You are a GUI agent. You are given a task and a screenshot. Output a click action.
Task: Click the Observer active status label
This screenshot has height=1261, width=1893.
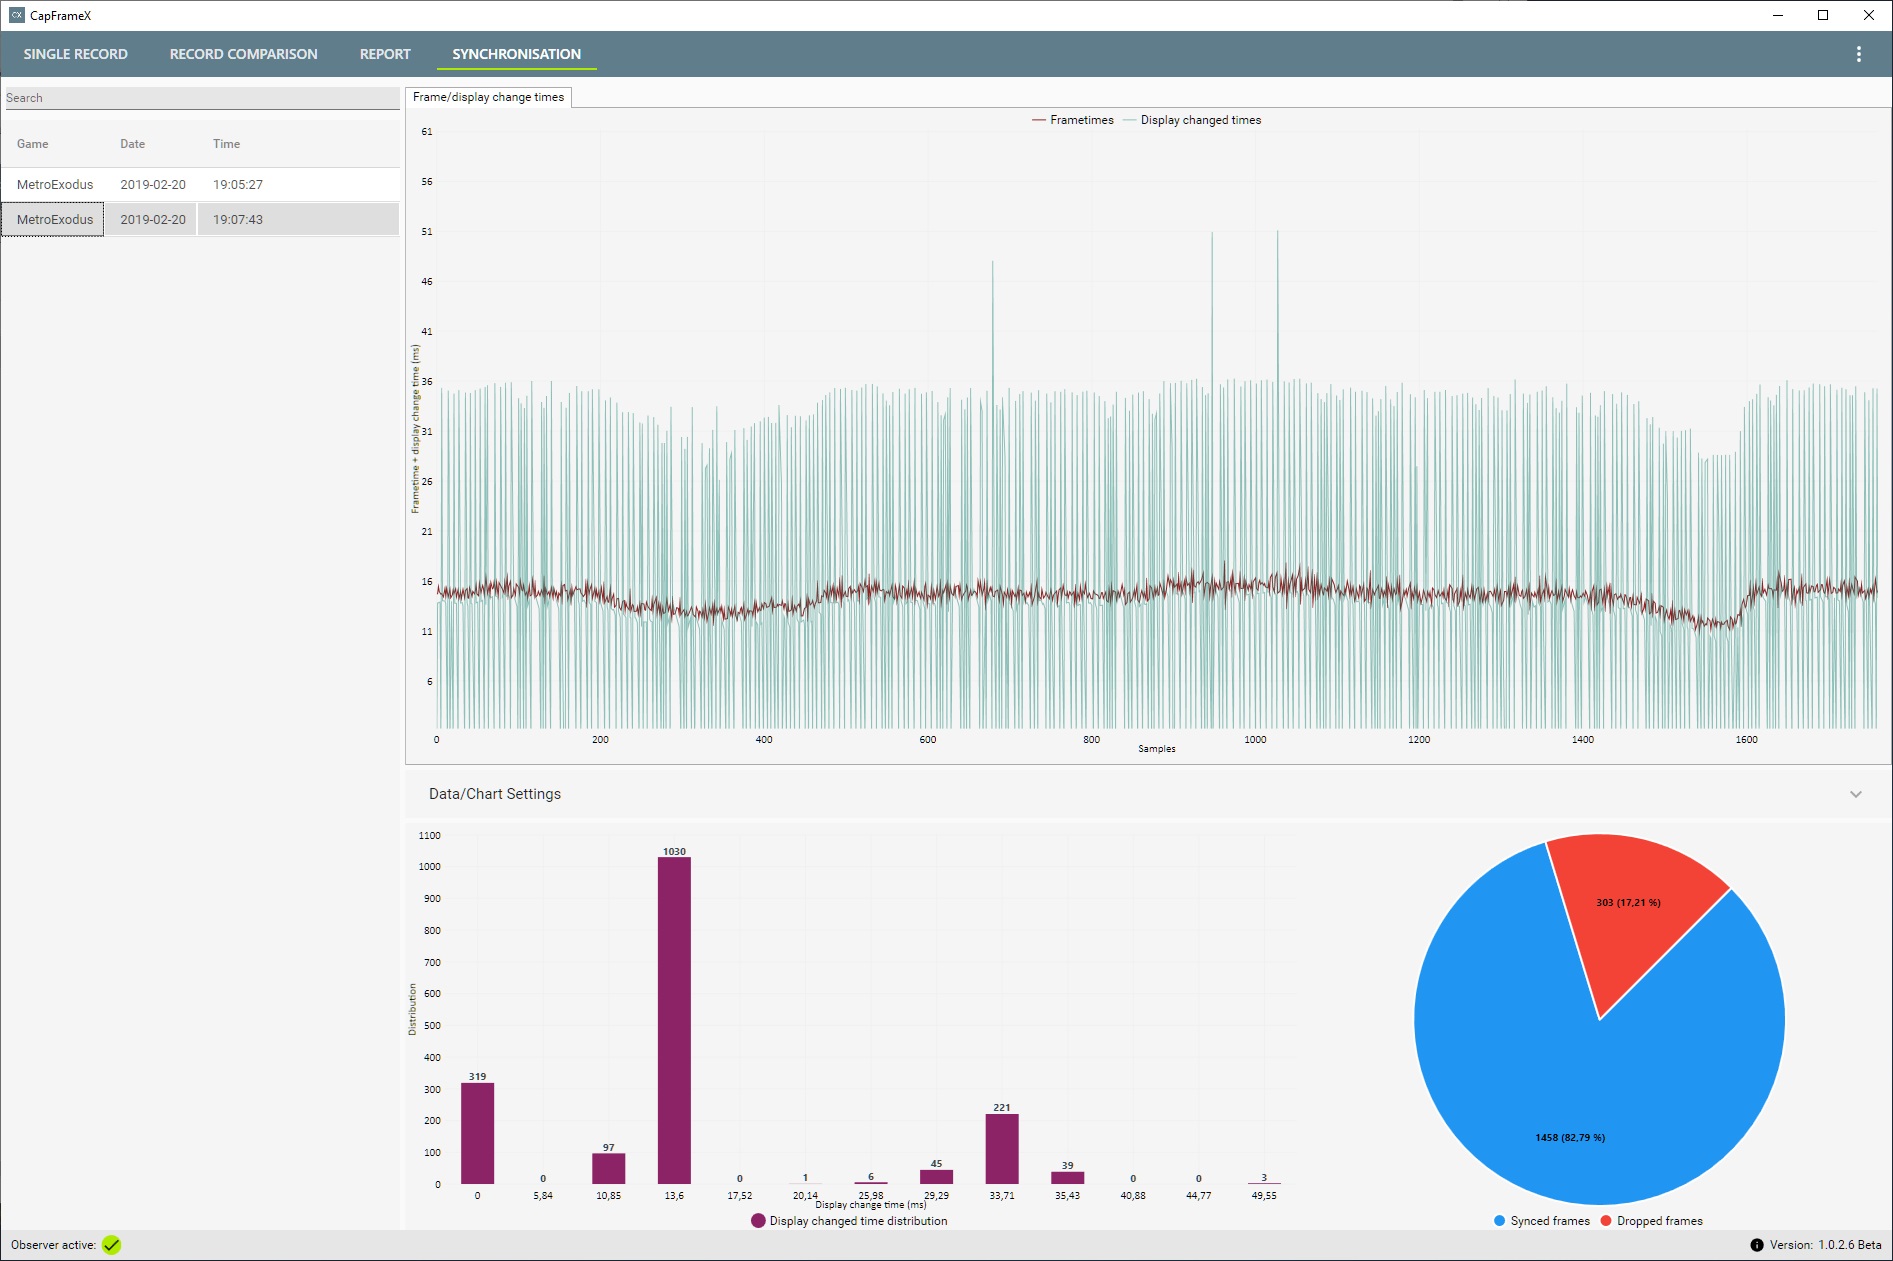(53, 1245)
